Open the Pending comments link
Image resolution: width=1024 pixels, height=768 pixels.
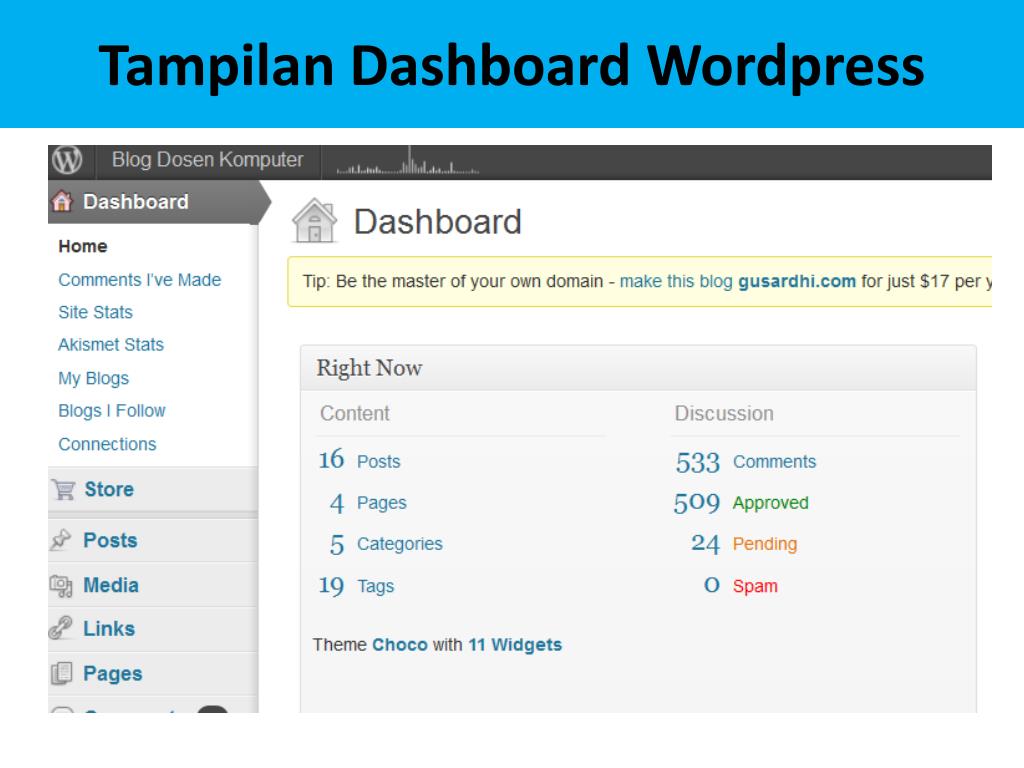point(765,544)
